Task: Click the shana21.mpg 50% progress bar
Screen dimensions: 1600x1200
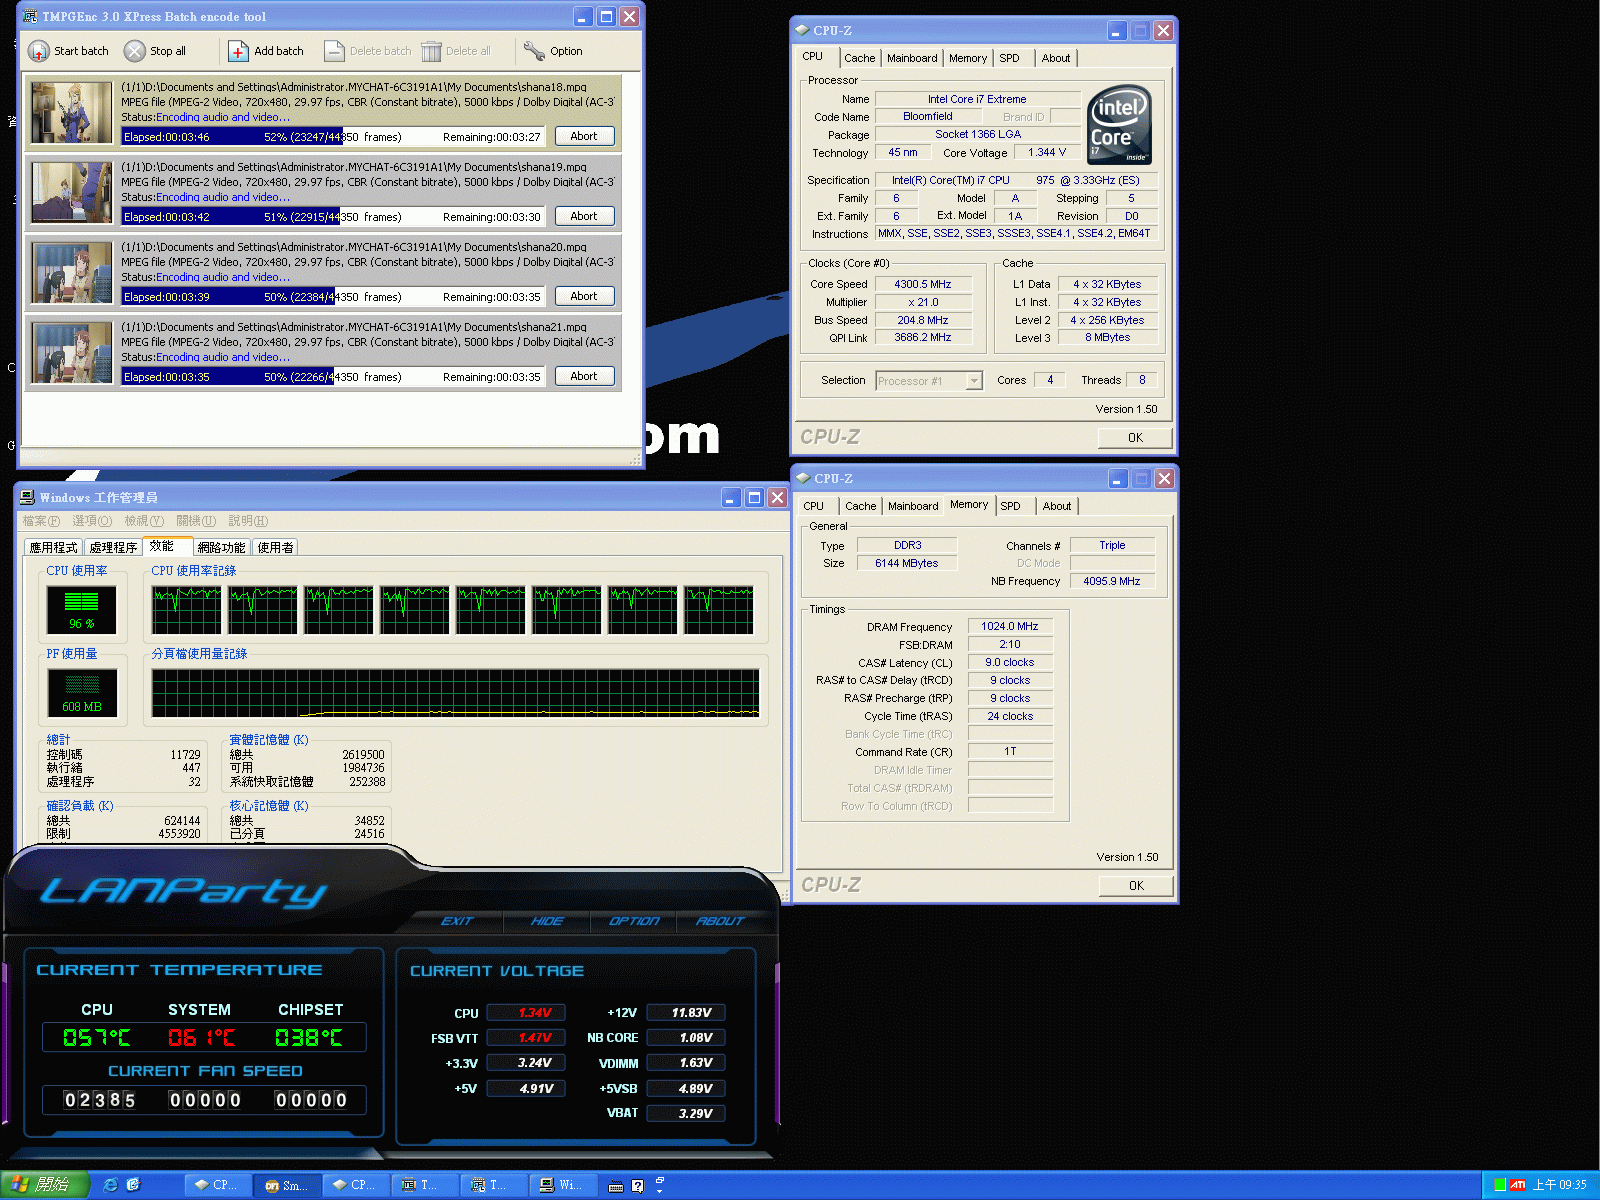Action: tap(333, 377)
